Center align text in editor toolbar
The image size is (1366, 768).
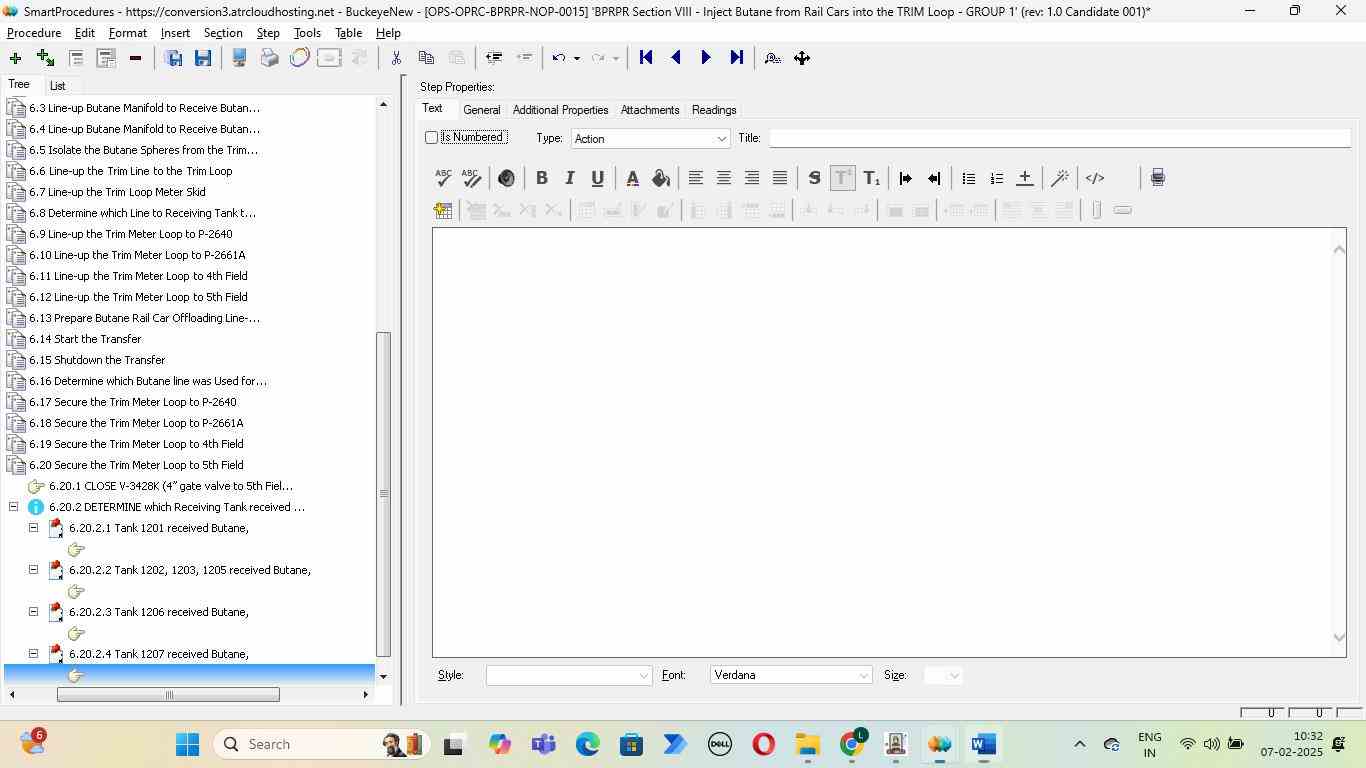[x=723, y=178]
